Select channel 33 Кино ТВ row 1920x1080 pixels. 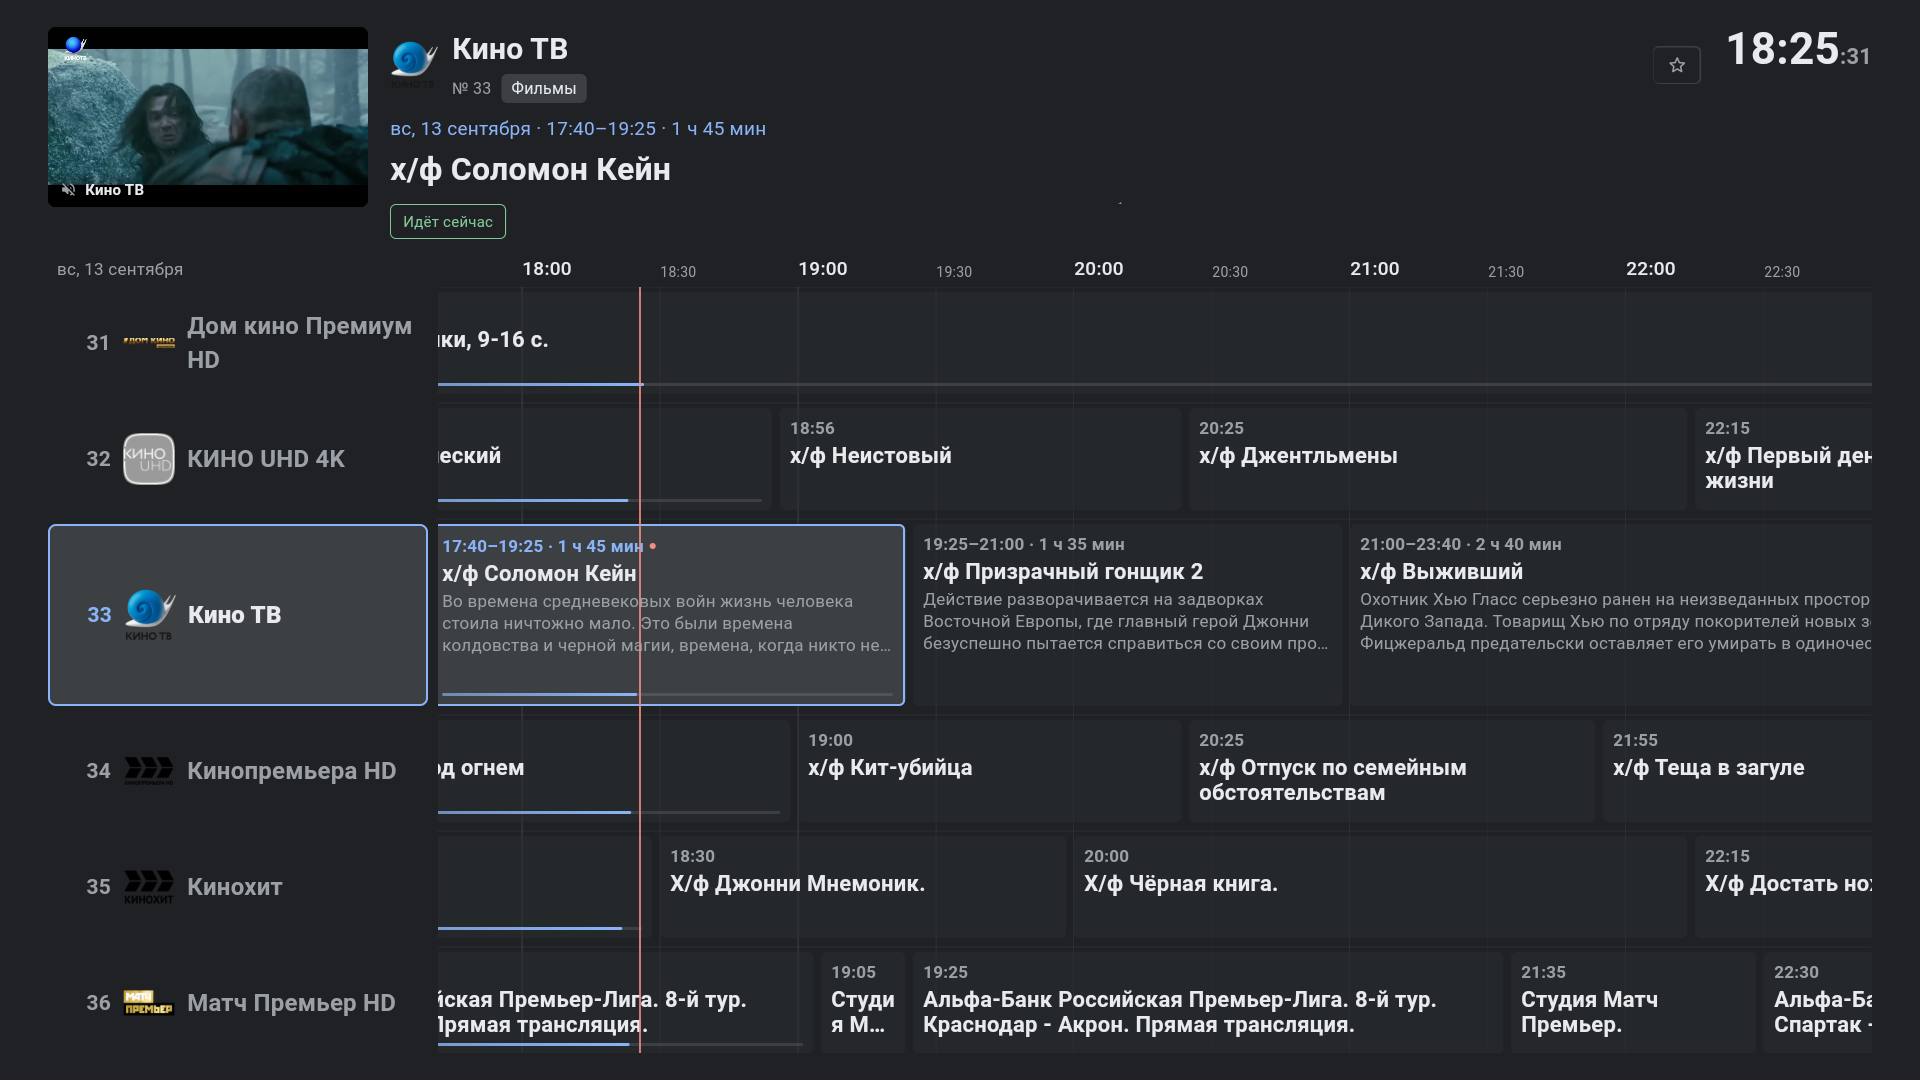pyautogui.click(x=238, y=615)
